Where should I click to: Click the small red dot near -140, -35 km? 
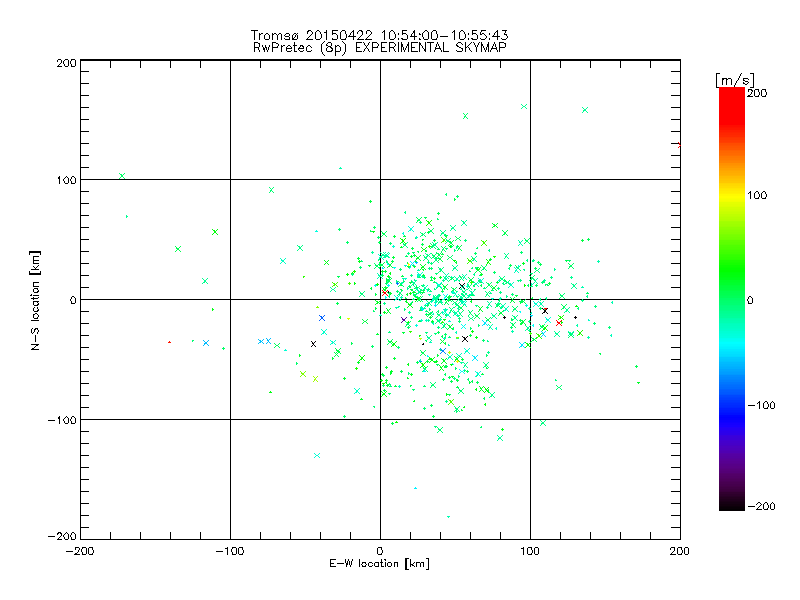pos(169,342)
